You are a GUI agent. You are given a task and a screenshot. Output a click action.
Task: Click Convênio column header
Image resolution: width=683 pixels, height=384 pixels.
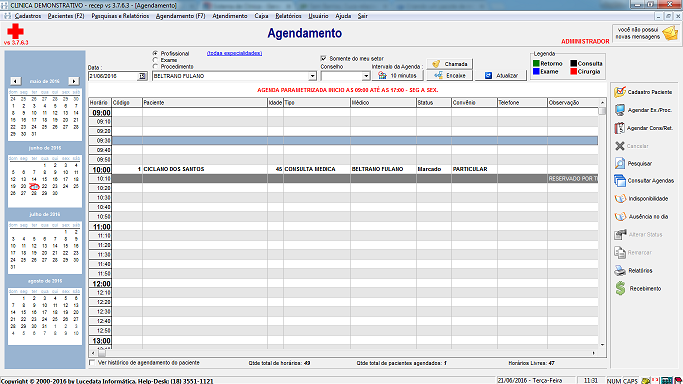[x=474, y=102]
